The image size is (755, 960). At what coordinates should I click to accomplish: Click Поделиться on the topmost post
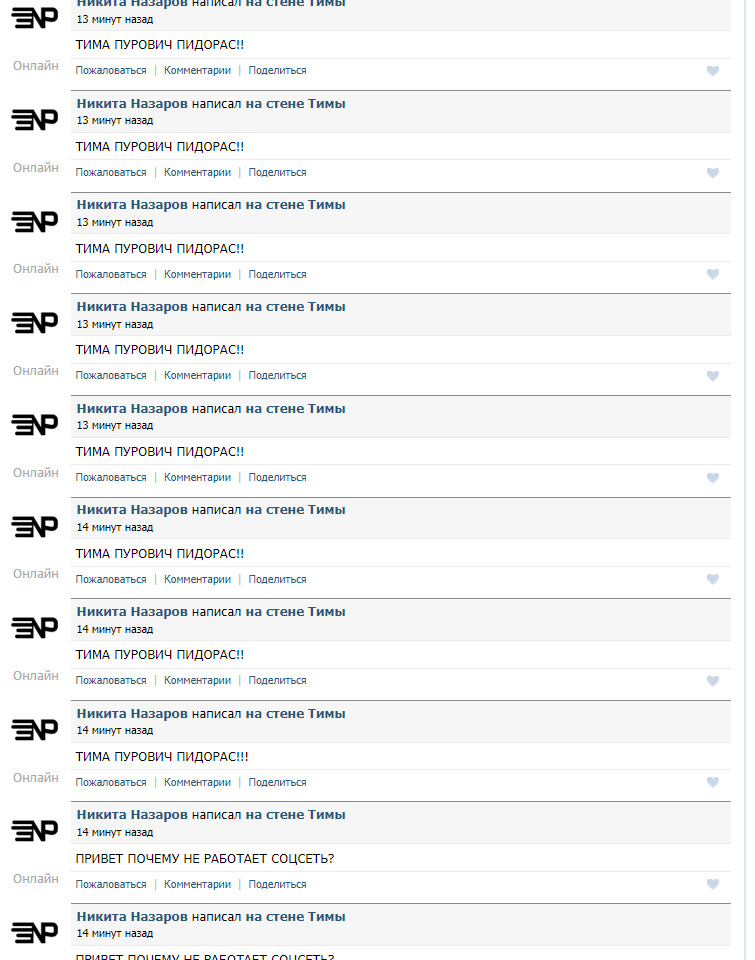277,71
